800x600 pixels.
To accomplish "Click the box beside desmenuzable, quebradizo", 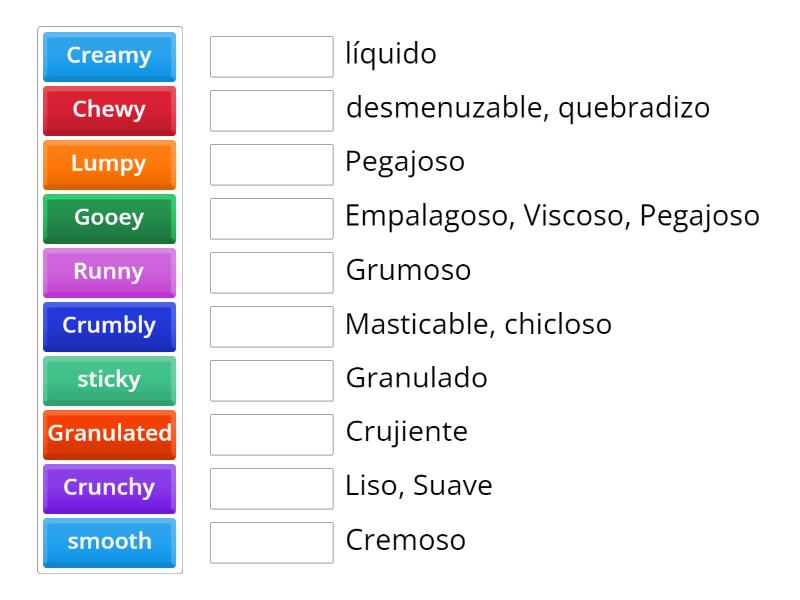I will coord(271,110).
